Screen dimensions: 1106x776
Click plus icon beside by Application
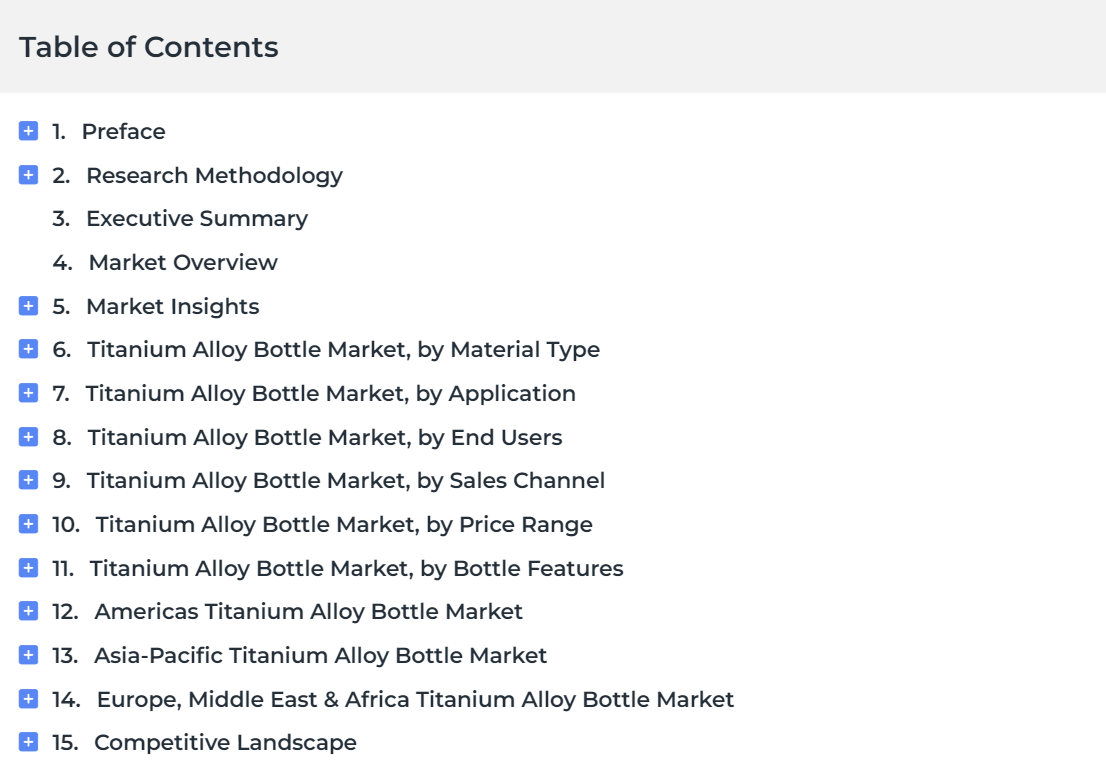28,392
